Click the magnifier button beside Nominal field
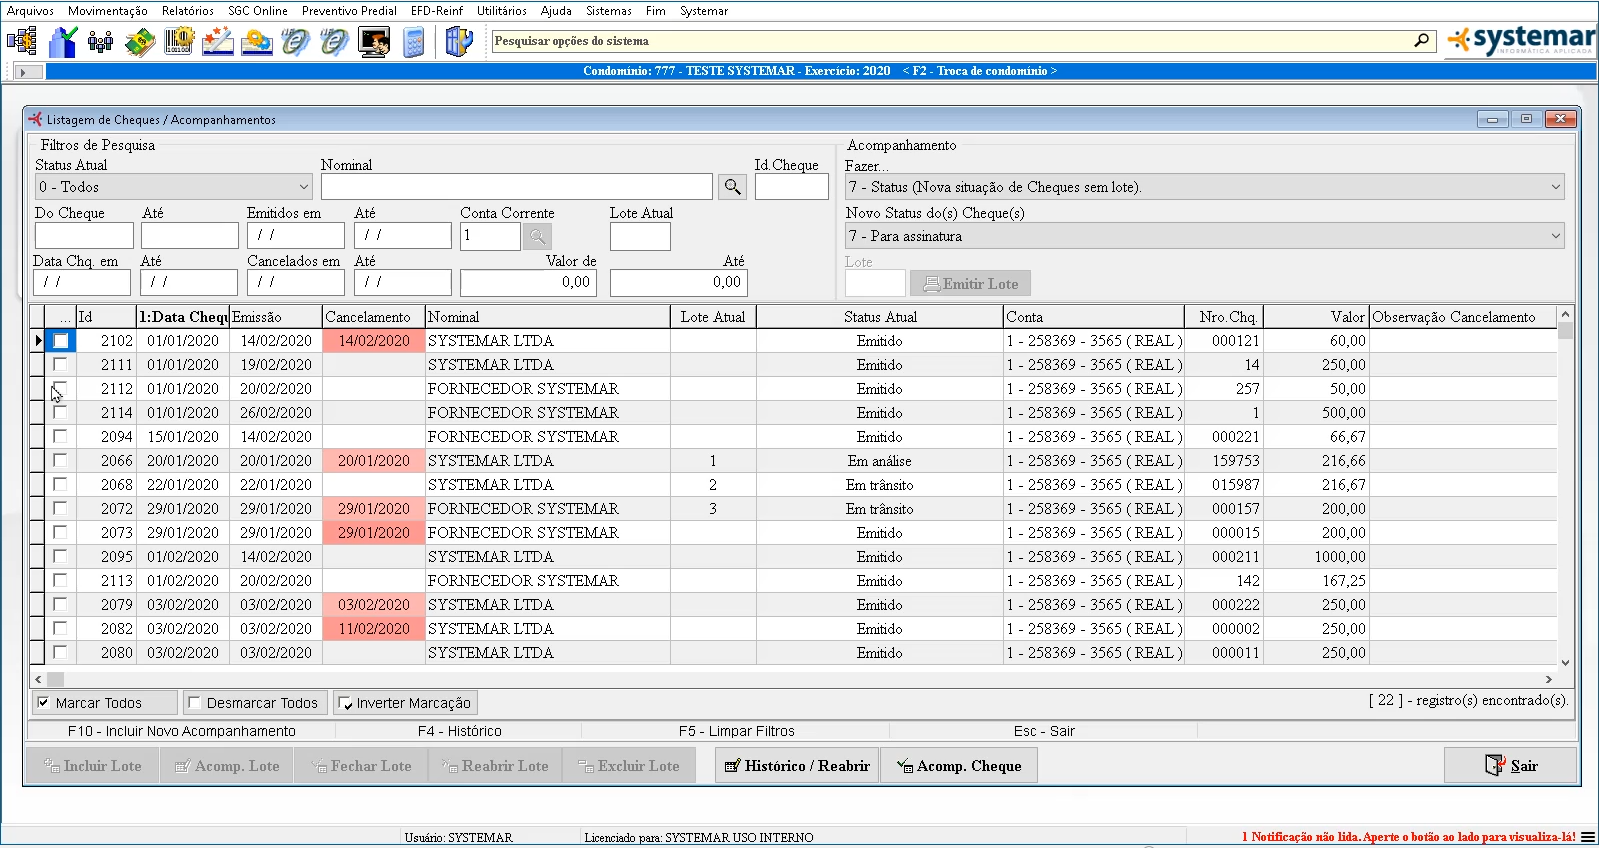This screenshot has width=1599, height=848. [732, 187]
